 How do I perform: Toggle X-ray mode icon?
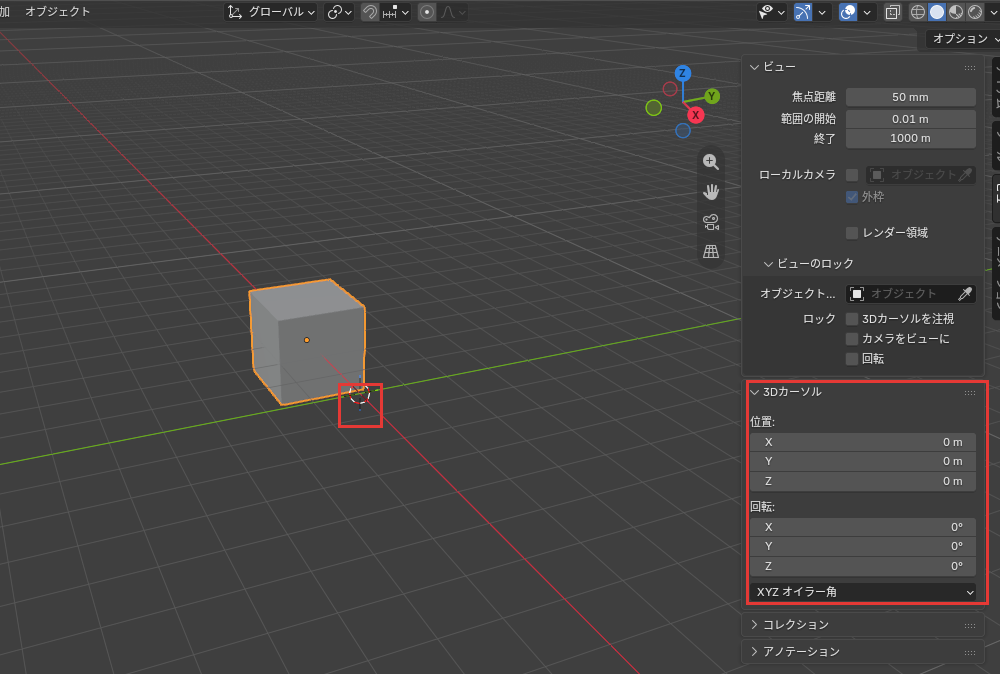coord(893,12)
